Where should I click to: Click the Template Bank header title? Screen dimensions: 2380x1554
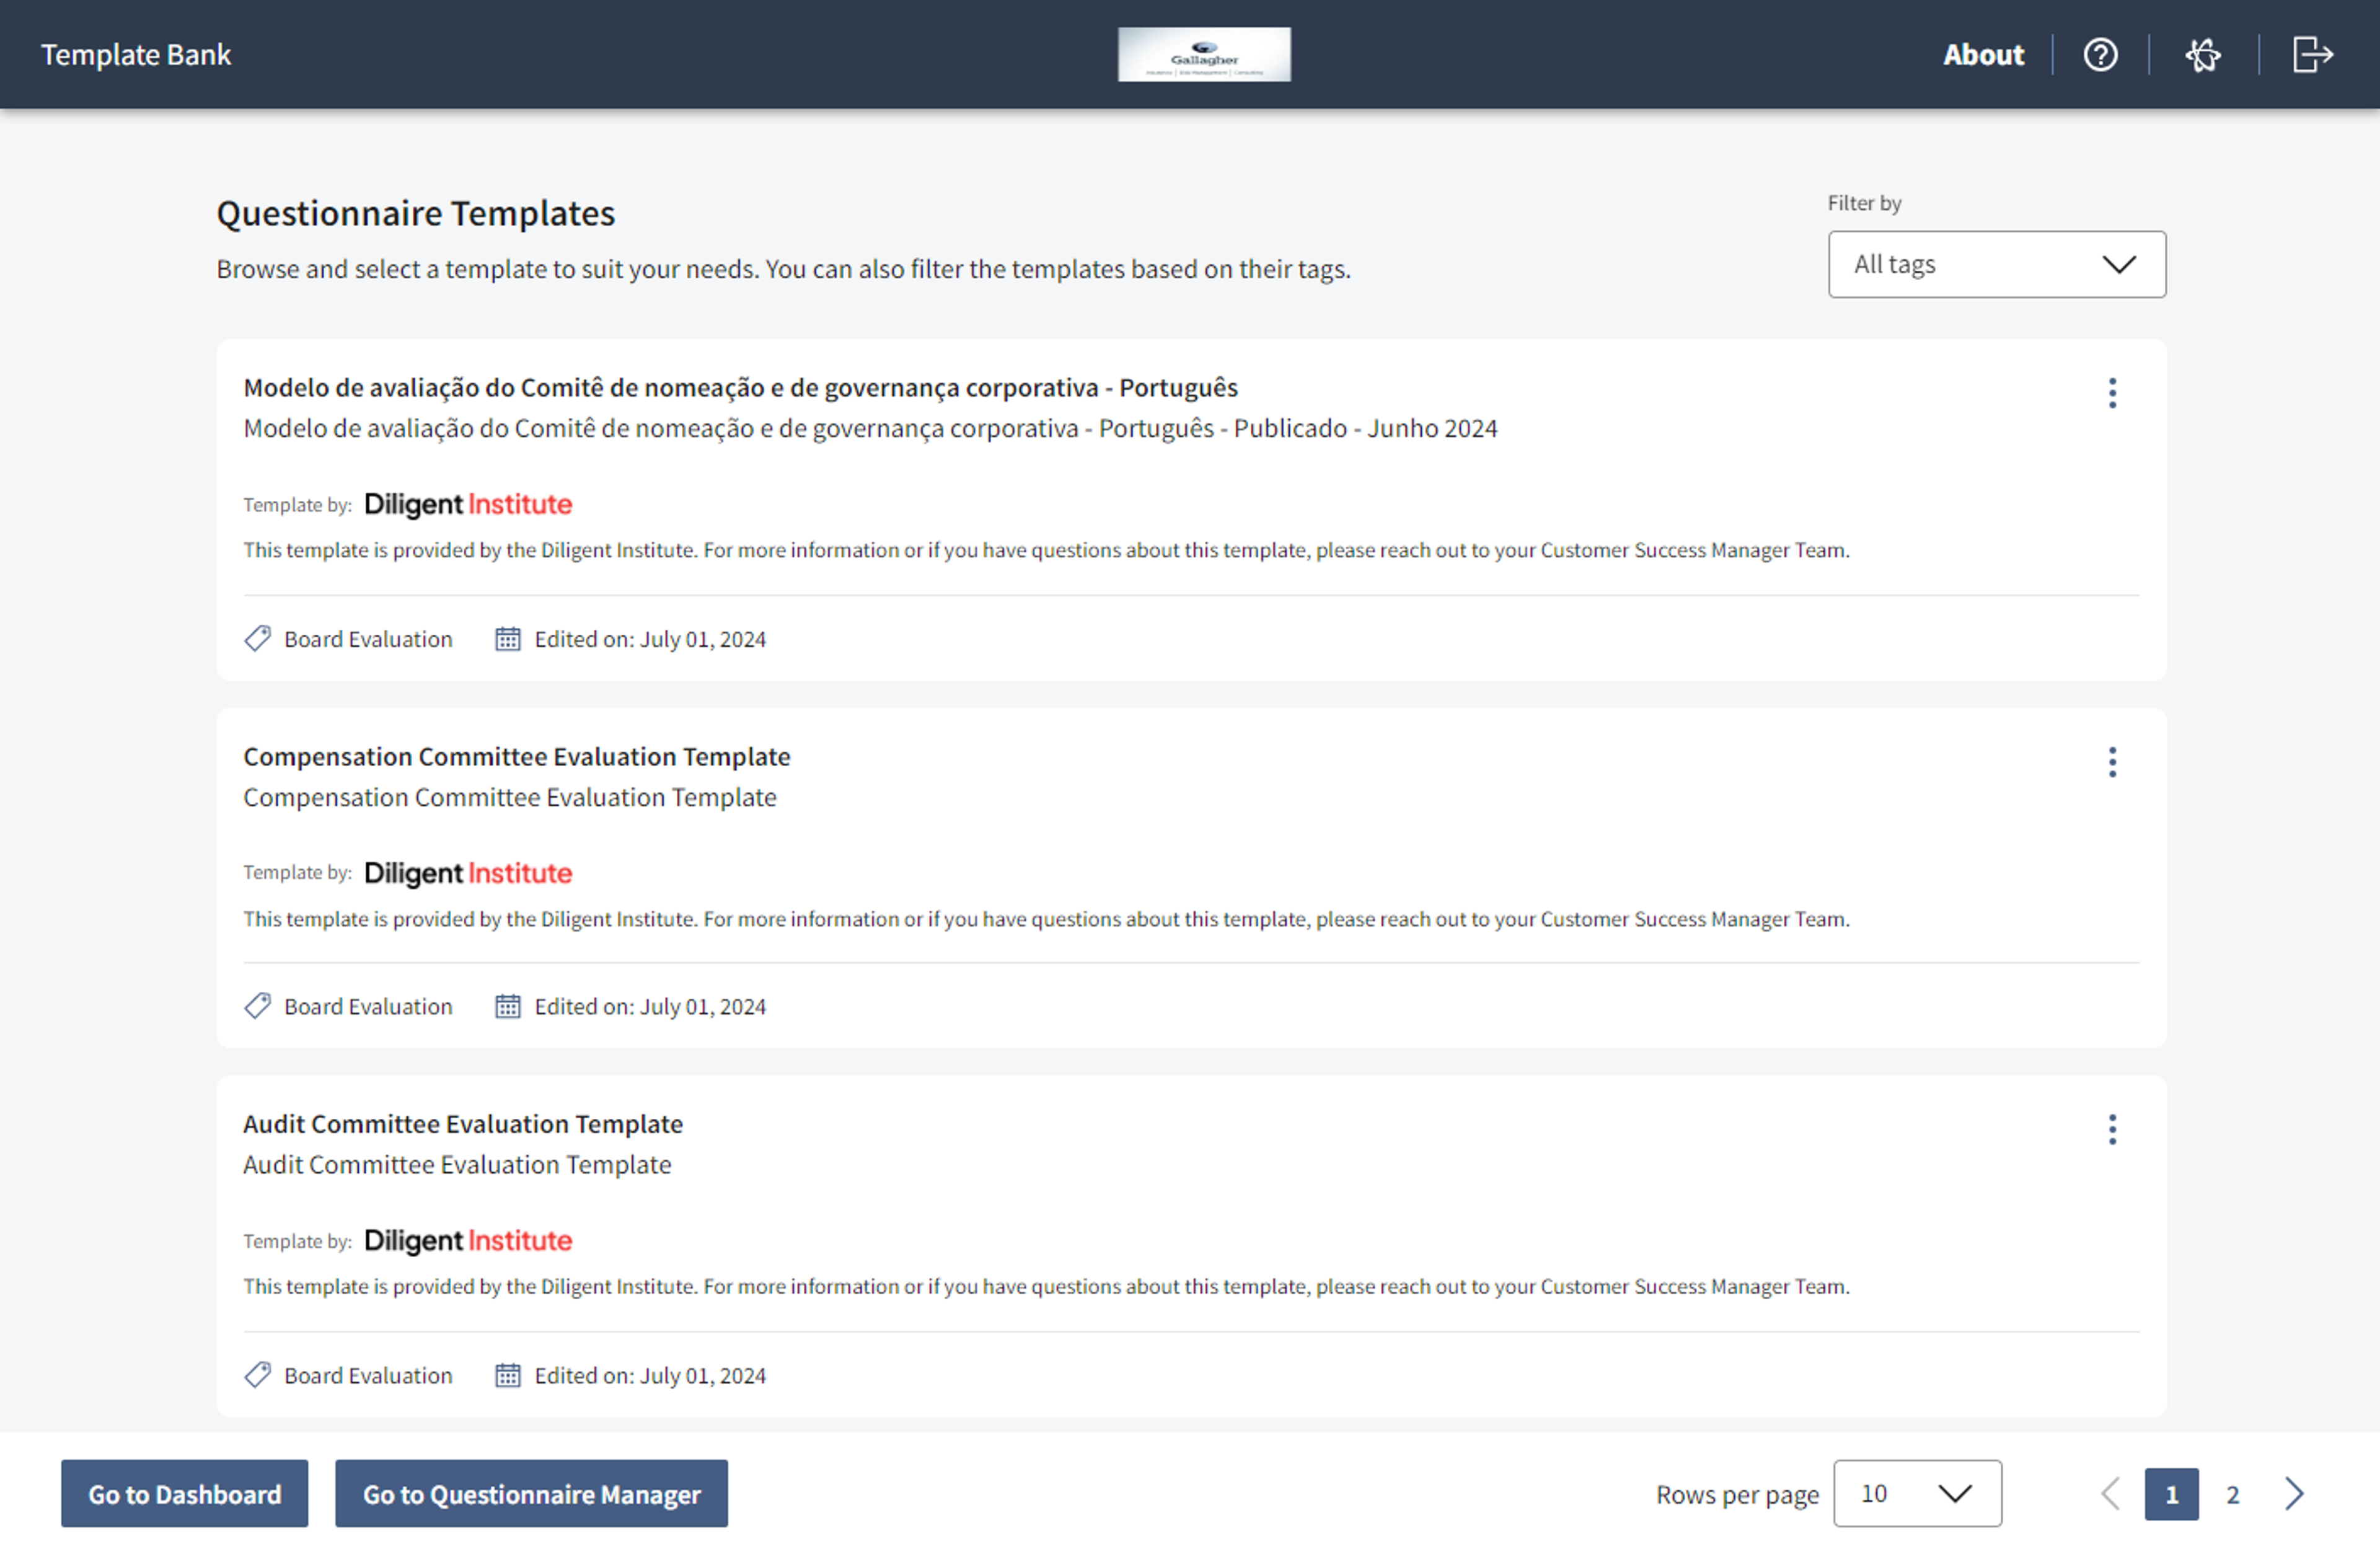[136, 54]
